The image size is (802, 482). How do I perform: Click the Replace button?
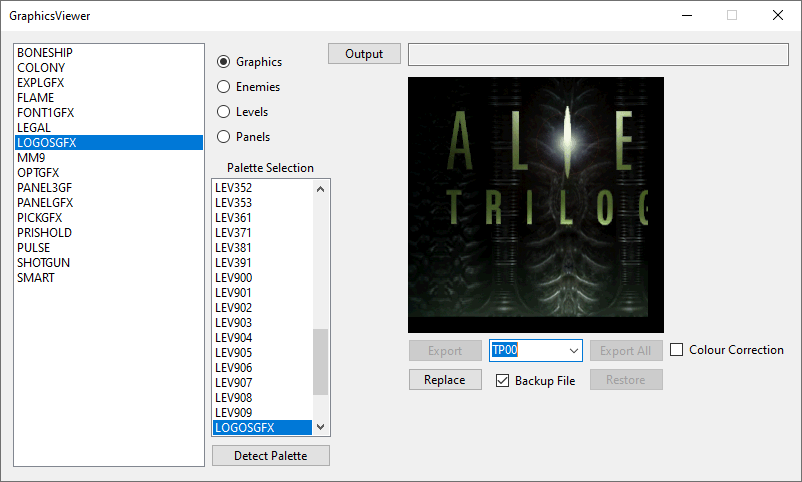(445, 380)
